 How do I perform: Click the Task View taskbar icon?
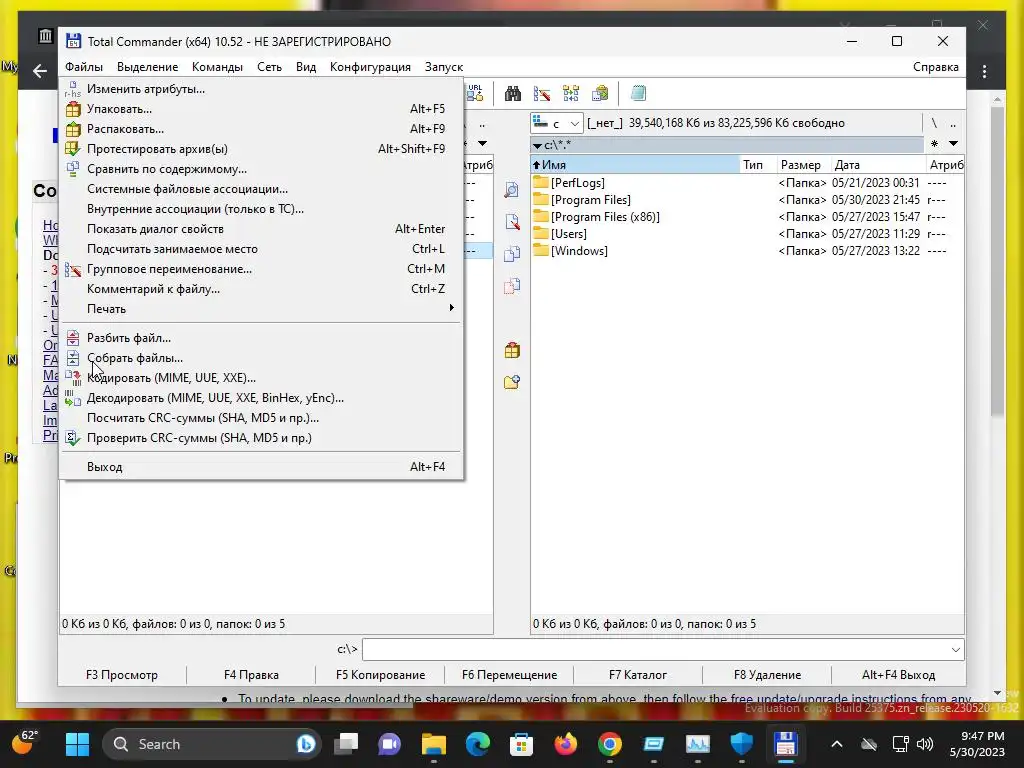click(x=345, y=744)
